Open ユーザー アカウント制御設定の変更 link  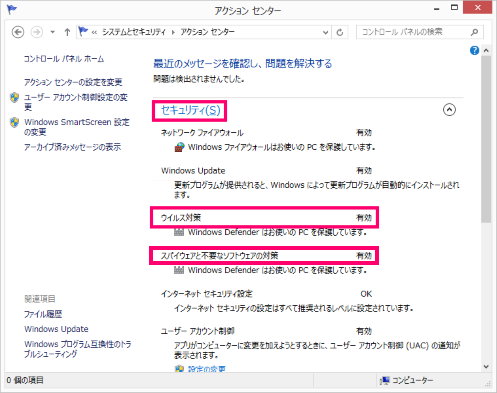[76, 102]
